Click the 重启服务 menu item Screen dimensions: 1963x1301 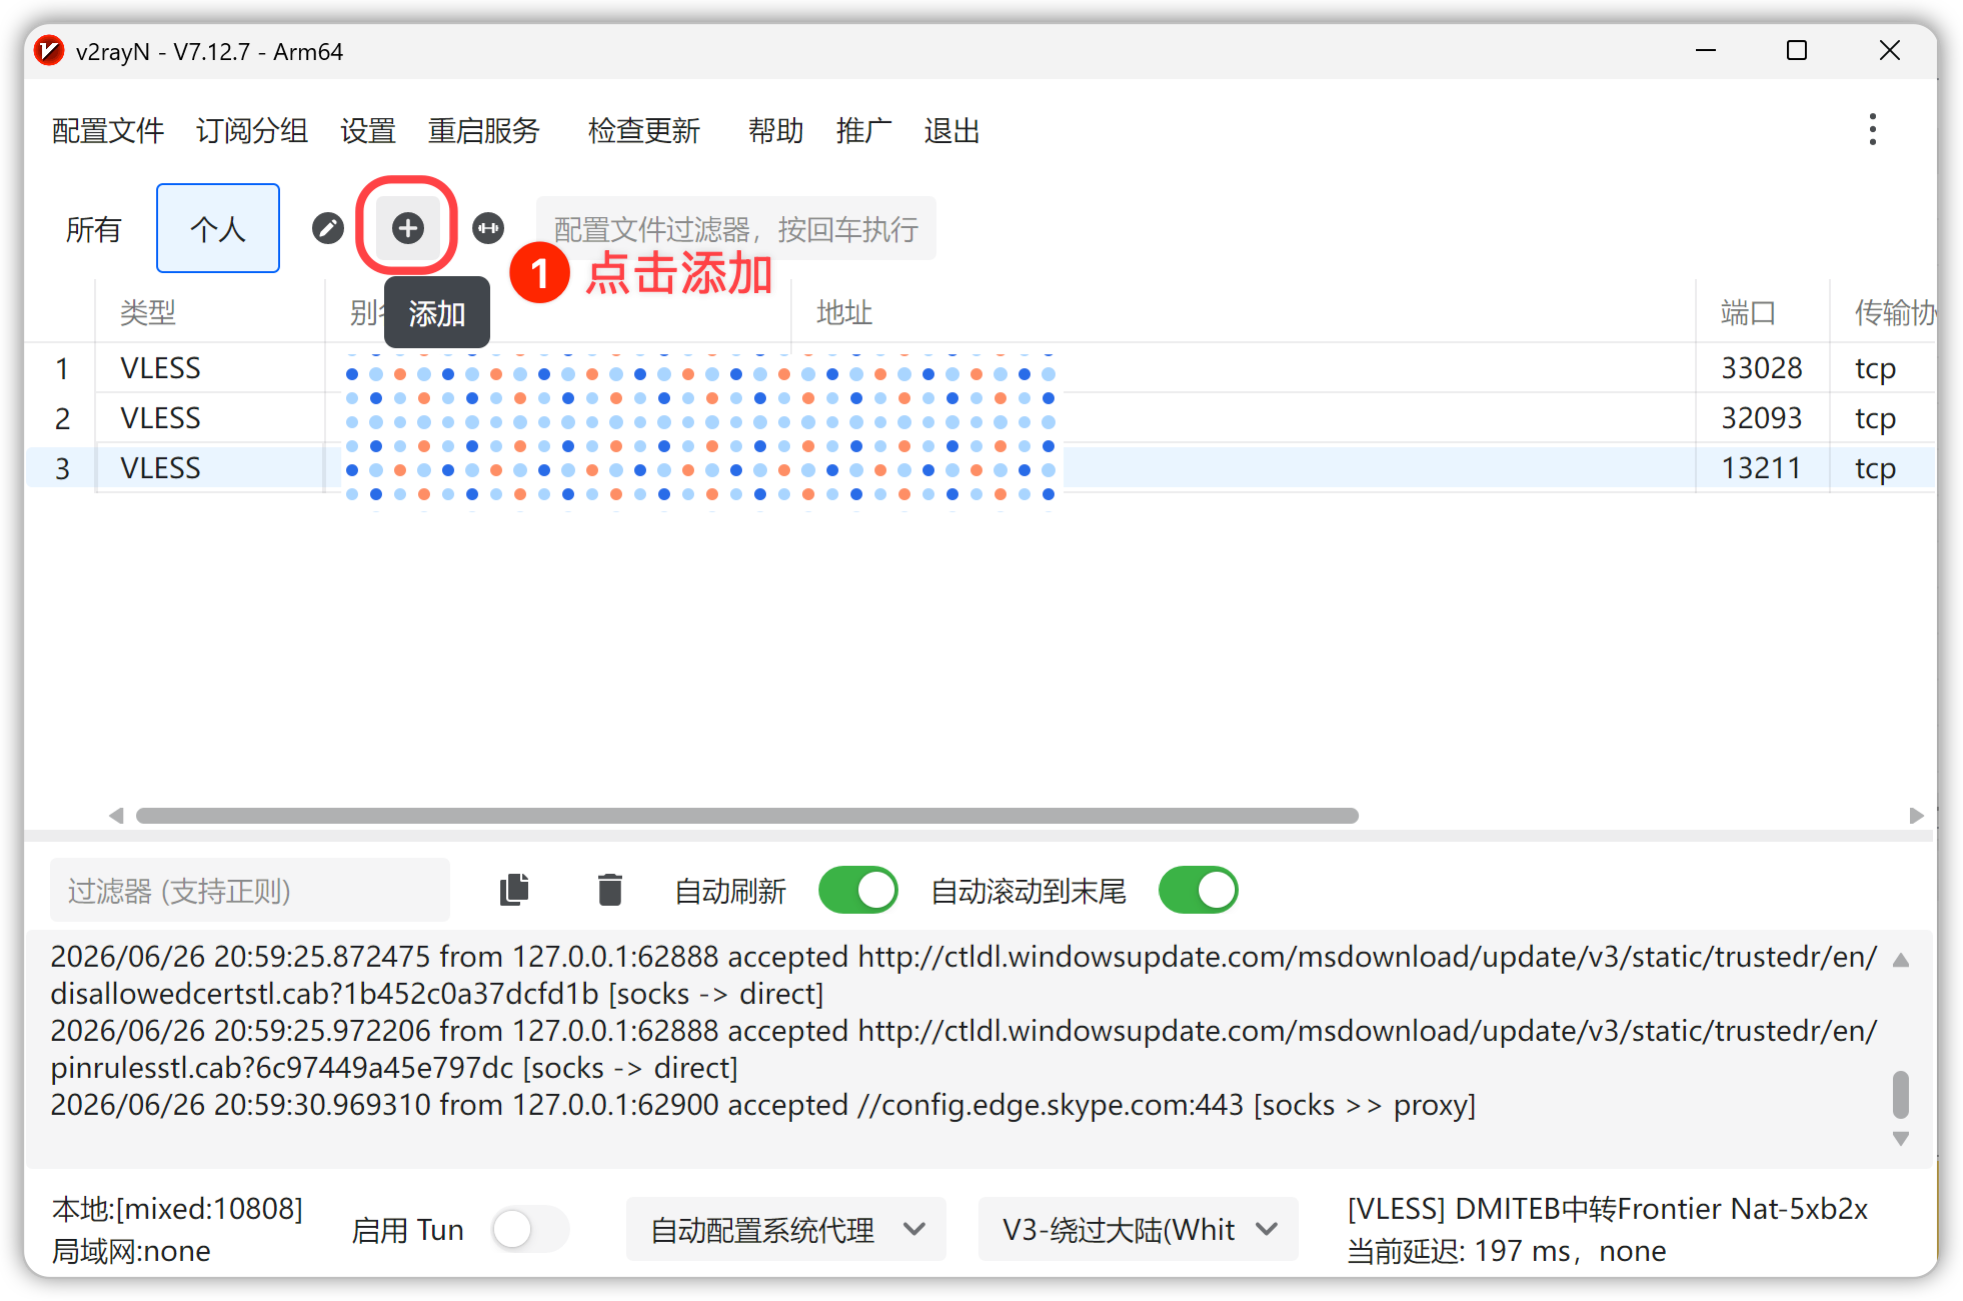click(x=484, y=131)
